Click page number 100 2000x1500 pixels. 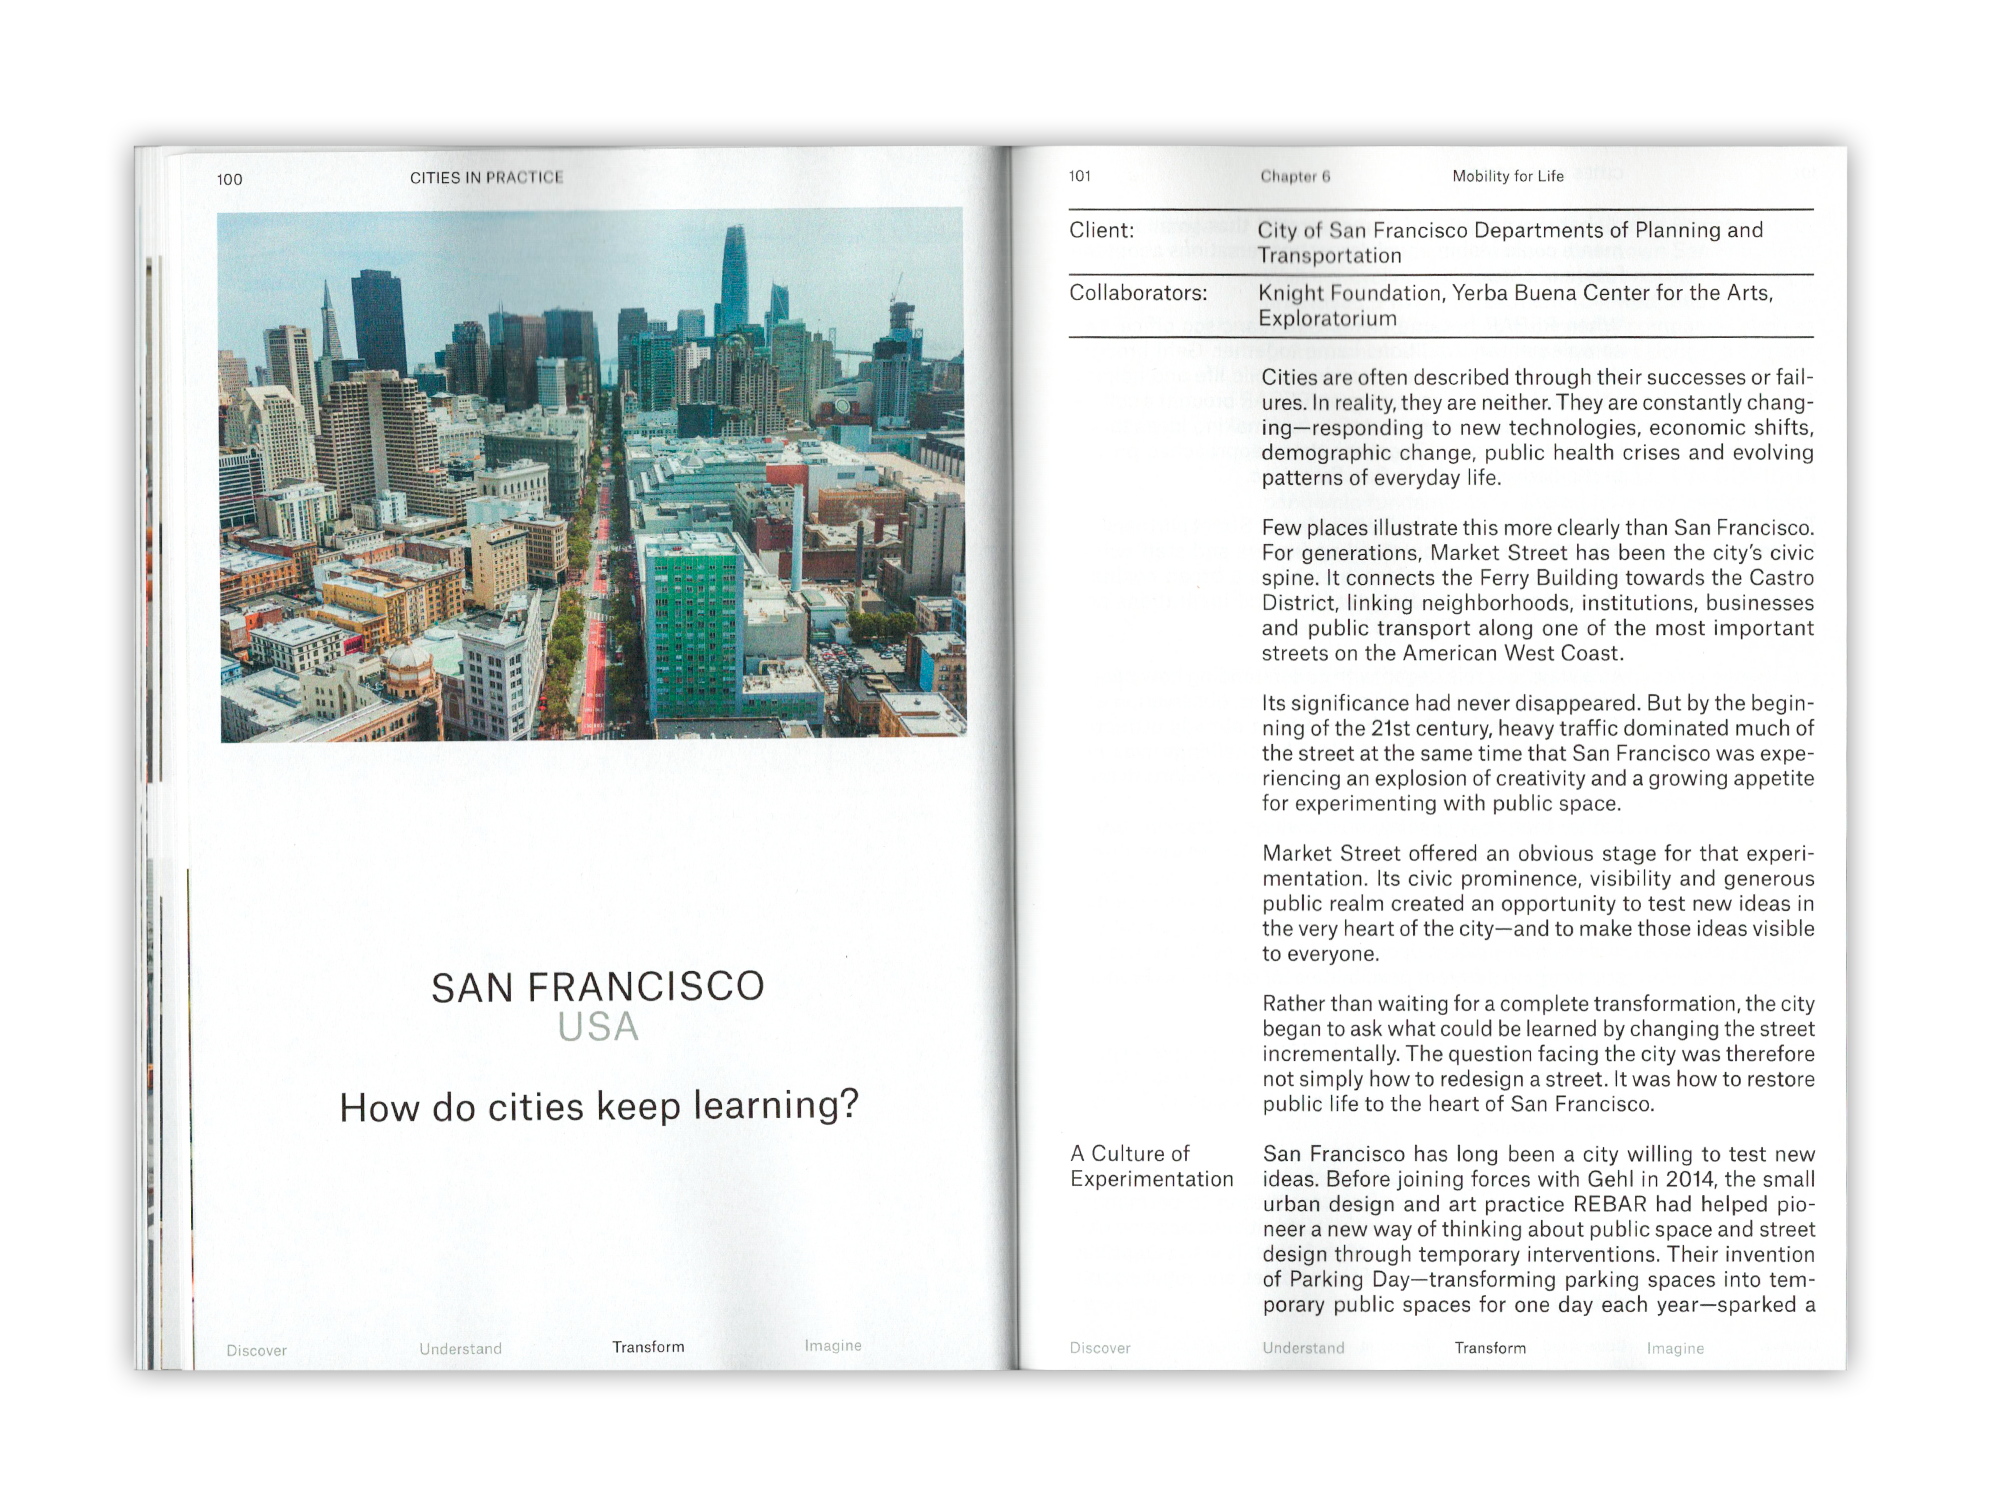coord(230,179)
